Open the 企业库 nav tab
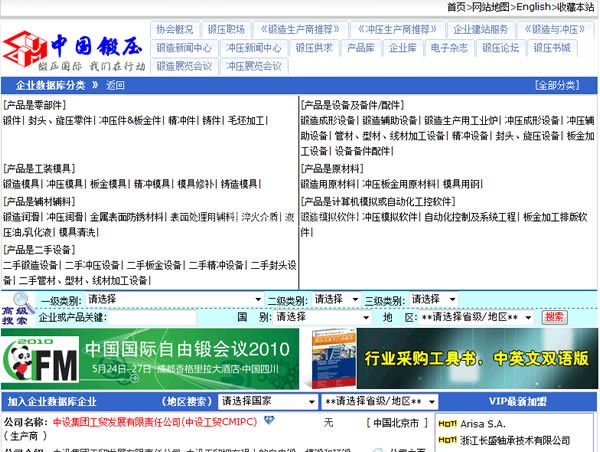The image size is (600, 452). (403, 48)
